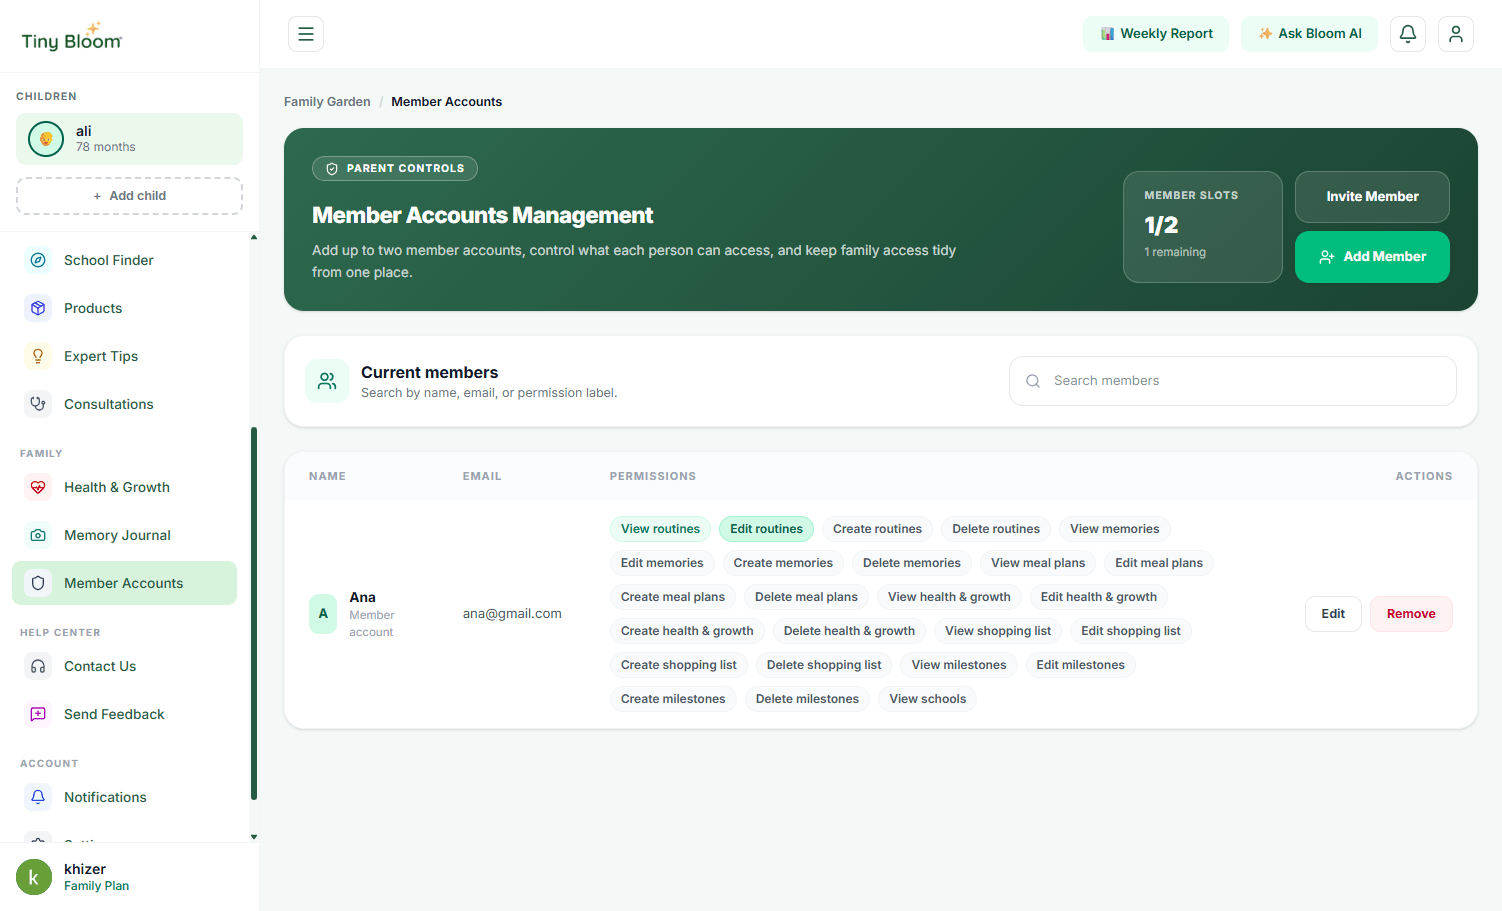Click the Health & Growth heart icon
Viewport: 1502px width, 911px height.
coord(38,487)
